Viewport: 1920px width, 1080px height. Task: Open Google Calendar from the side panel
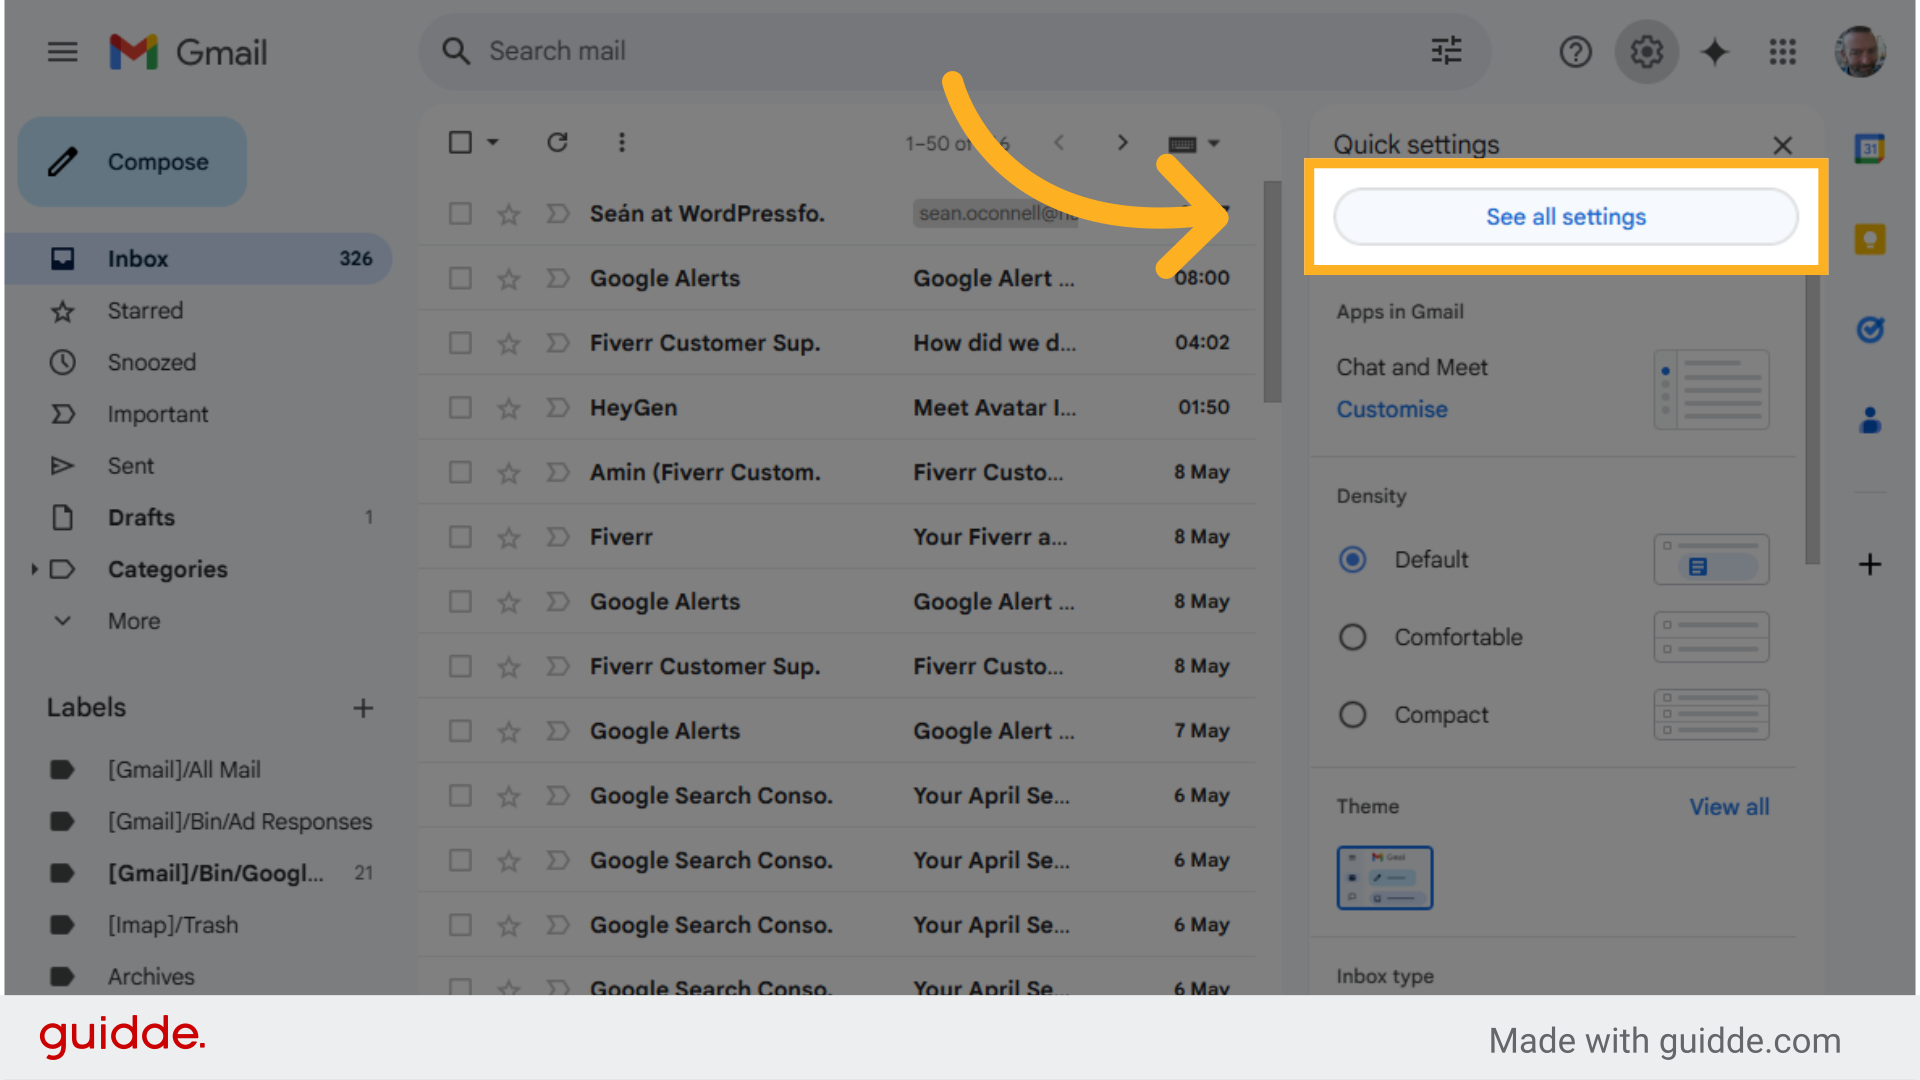click(x=1869, y=148)
